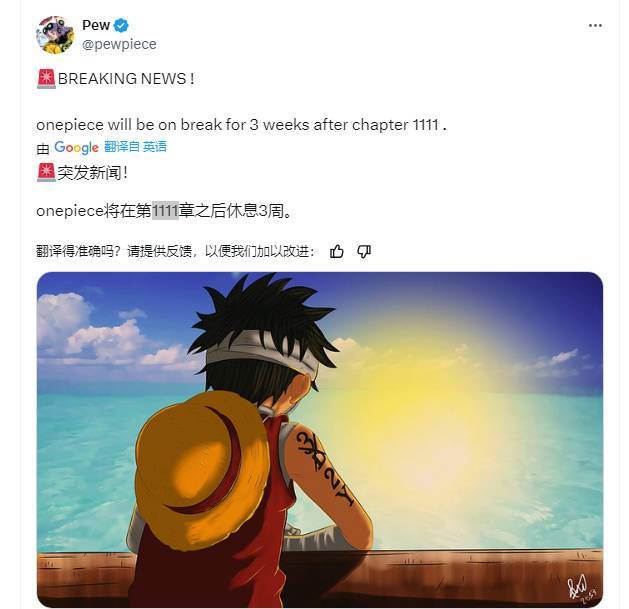The width and height of the screenshot is (629, 609).
Task: Click the display name Pew
Action: [x=96, y=25]
